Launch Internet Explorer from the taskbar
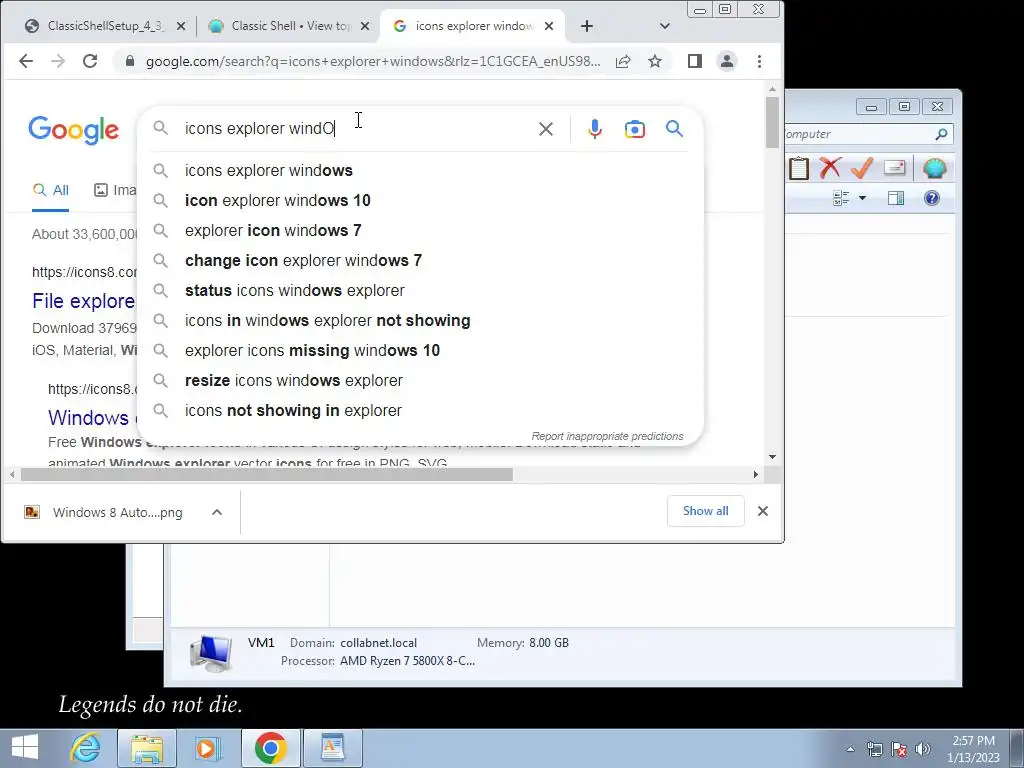Image resolution: width=1024 pixels, height=768 pixels. tap(86, 748)
